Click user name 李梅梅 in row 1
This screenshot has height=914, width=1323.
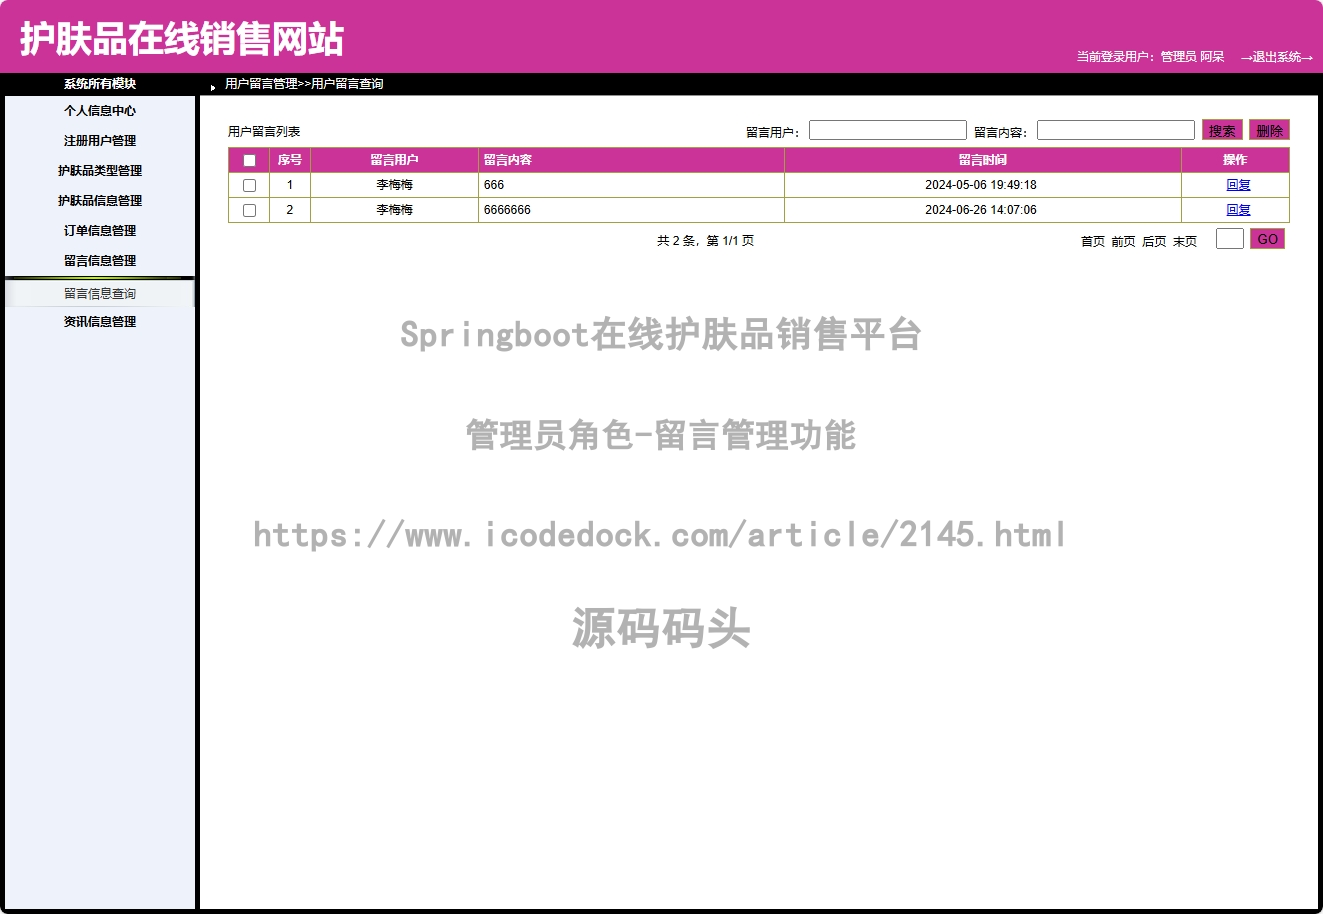click(x=394, y=185)
